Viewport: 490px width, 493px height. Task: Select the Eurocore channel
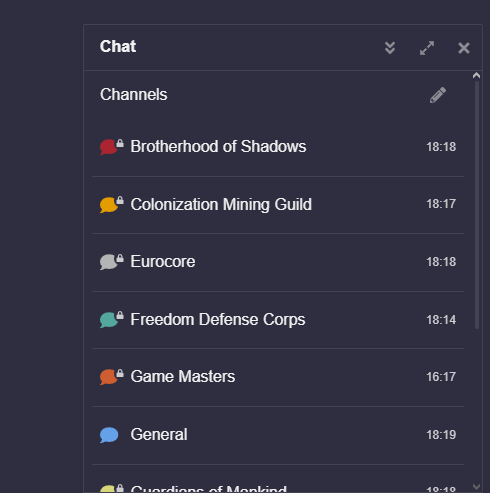[x=278, y=262]
